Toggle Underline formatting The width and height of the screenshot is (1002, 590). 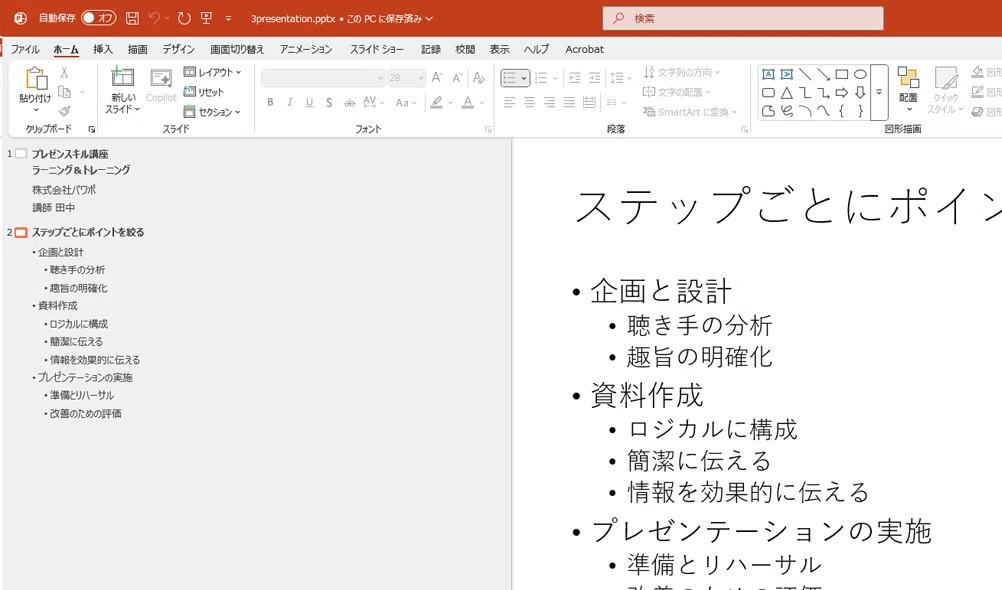click(309, 102)
